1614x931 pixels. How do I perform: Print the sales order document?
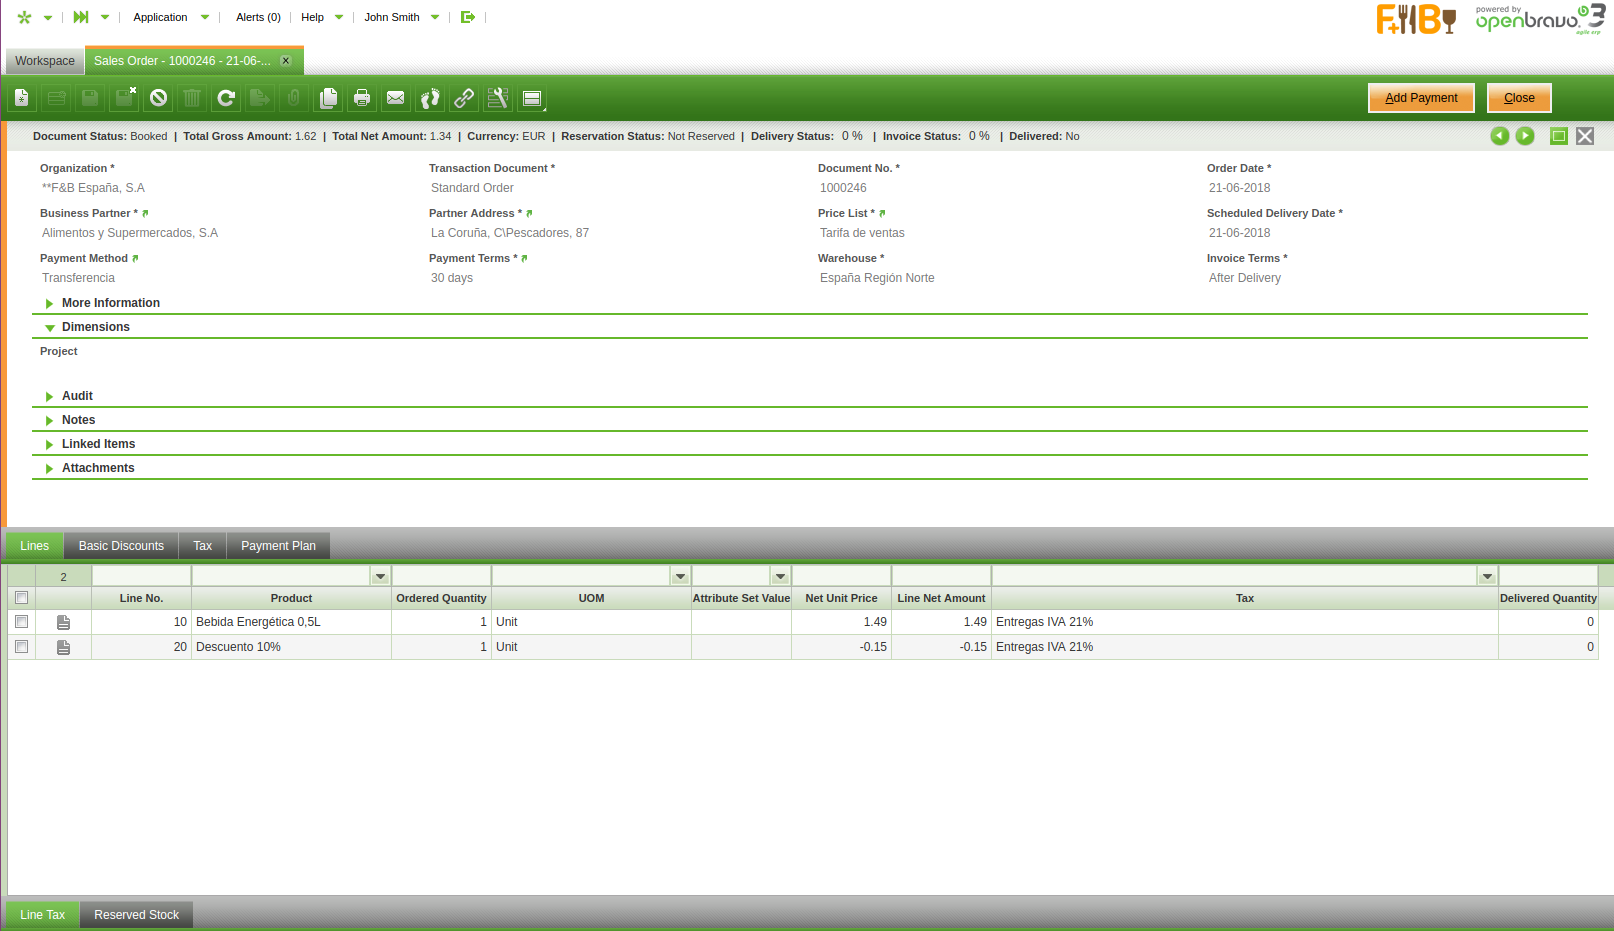pyautogui.click(x=362, y=98)
